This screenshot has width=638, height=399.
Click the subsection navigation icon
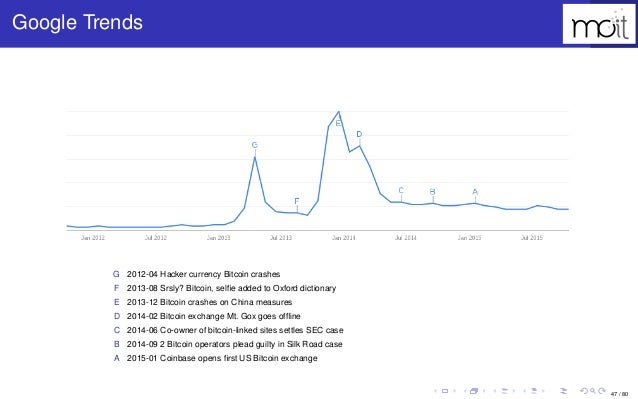505,391
